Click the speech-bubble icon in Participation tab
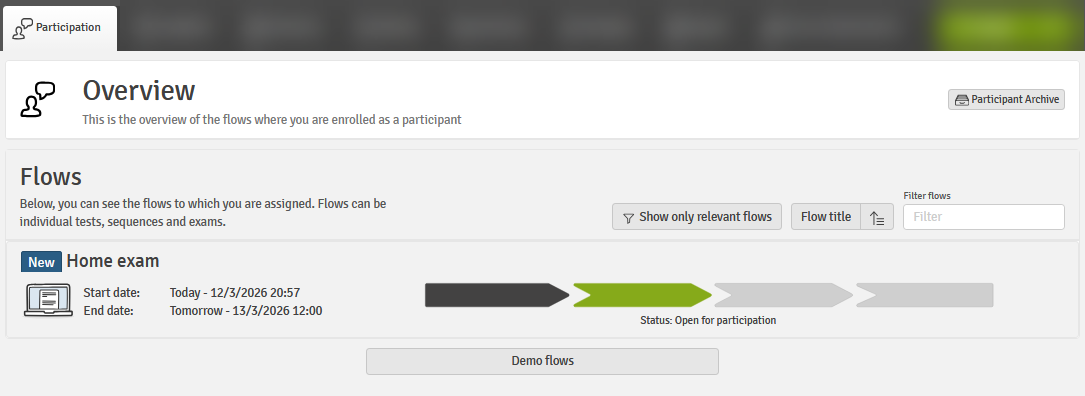 tap(23, 28)
